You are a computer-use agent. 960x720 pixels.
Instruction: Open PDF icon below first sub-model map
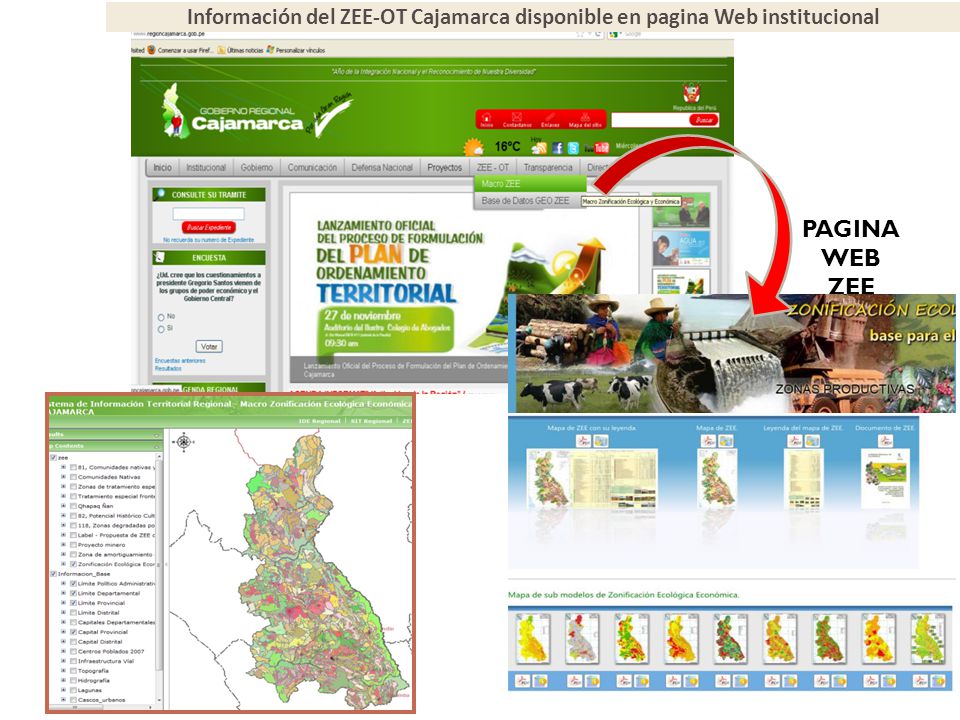pyautogui.click(x=523, y=680)
